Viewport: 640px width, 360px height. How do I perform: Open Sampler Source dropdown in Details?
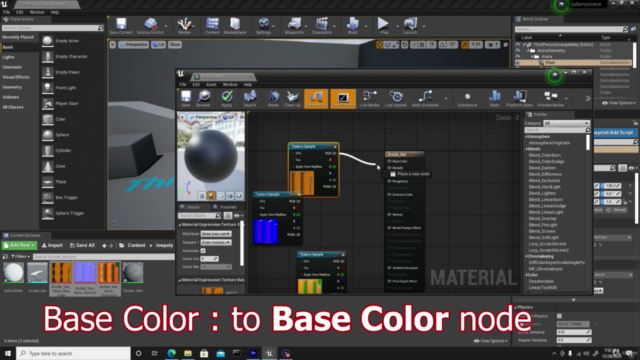coord(216,242)
